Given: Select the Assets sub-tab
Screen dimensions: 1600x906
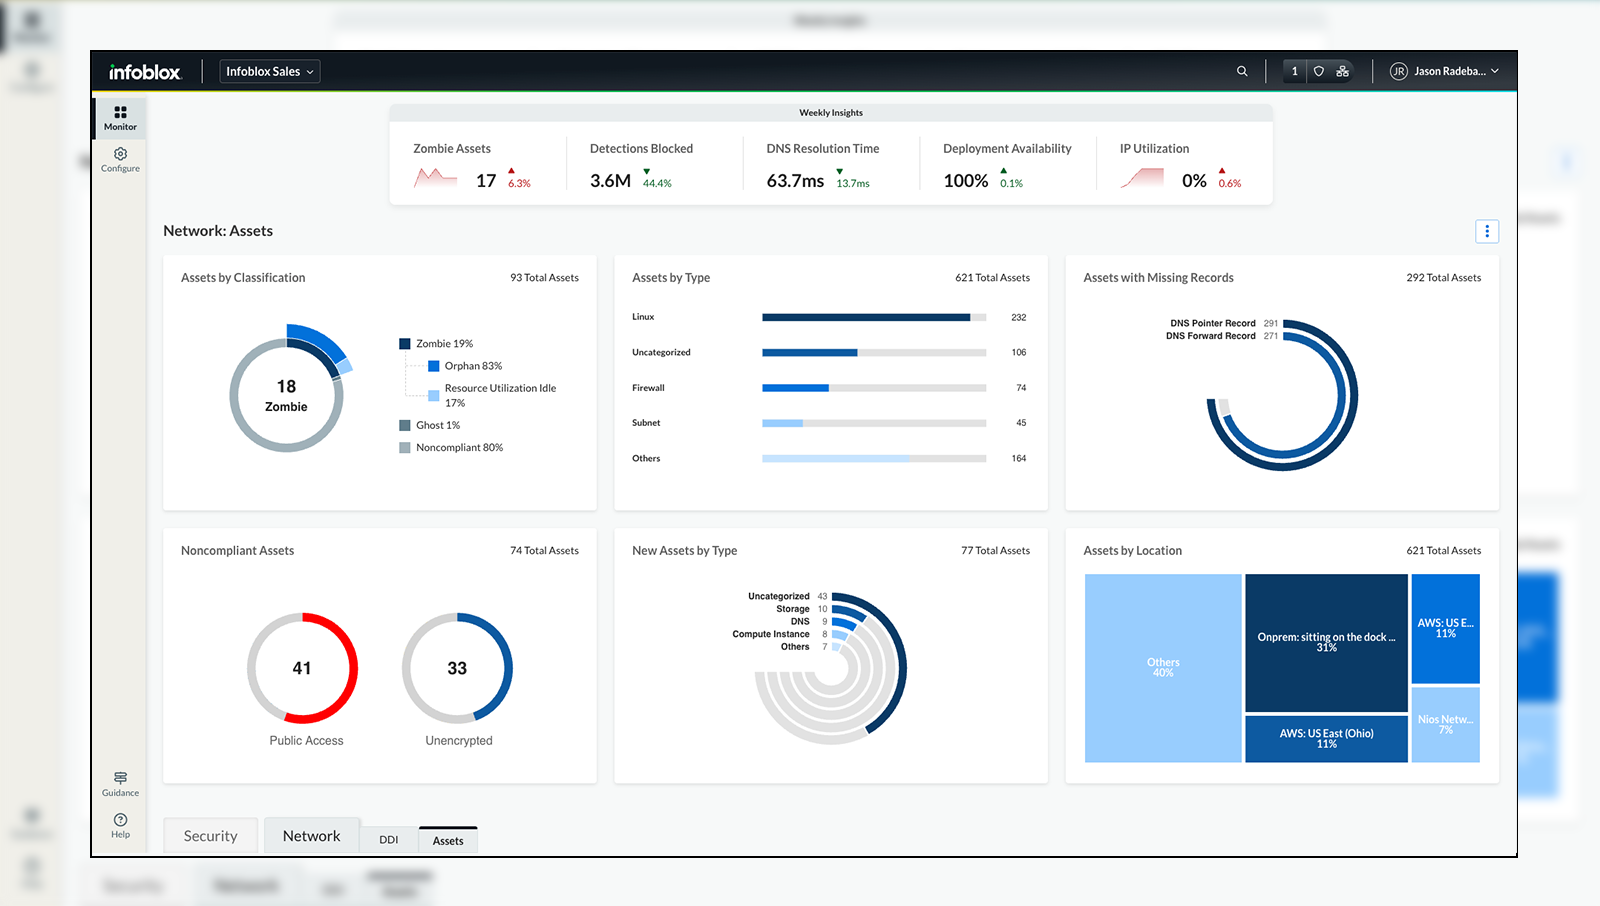Looking at the screenshot, I should (448, 840).
